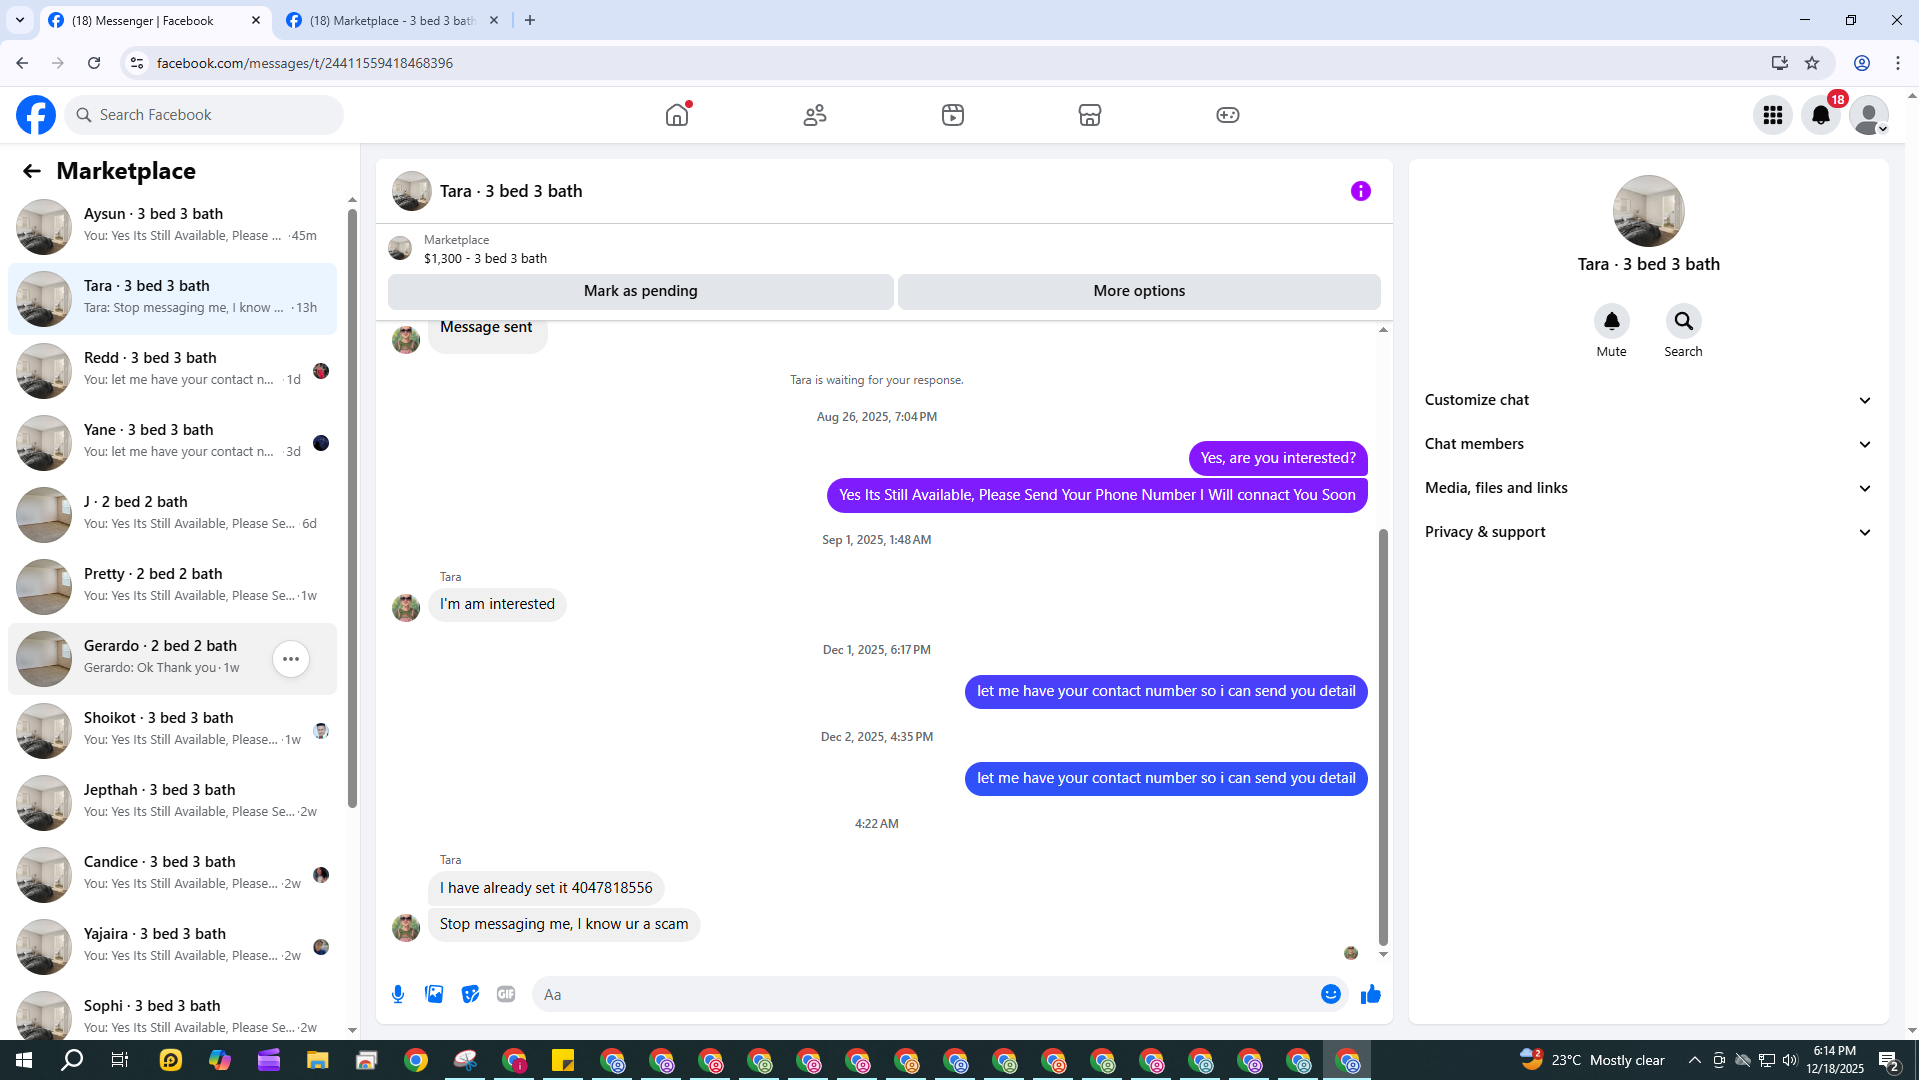Click the More options button
Viewport: 1919px width, 1080px height.
[x=1139, y=291]
